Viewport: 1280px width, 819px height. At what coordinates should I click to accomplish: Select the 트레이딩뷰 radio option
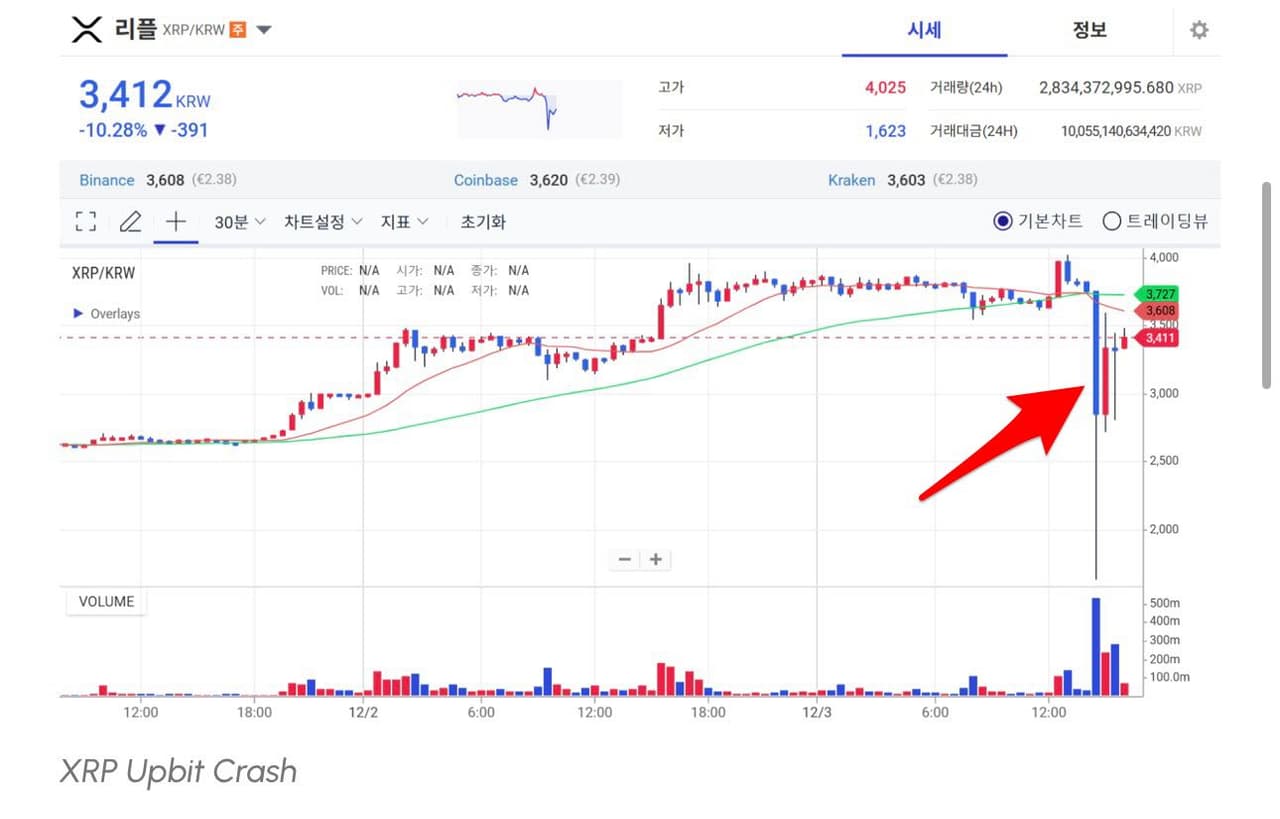1111,222
